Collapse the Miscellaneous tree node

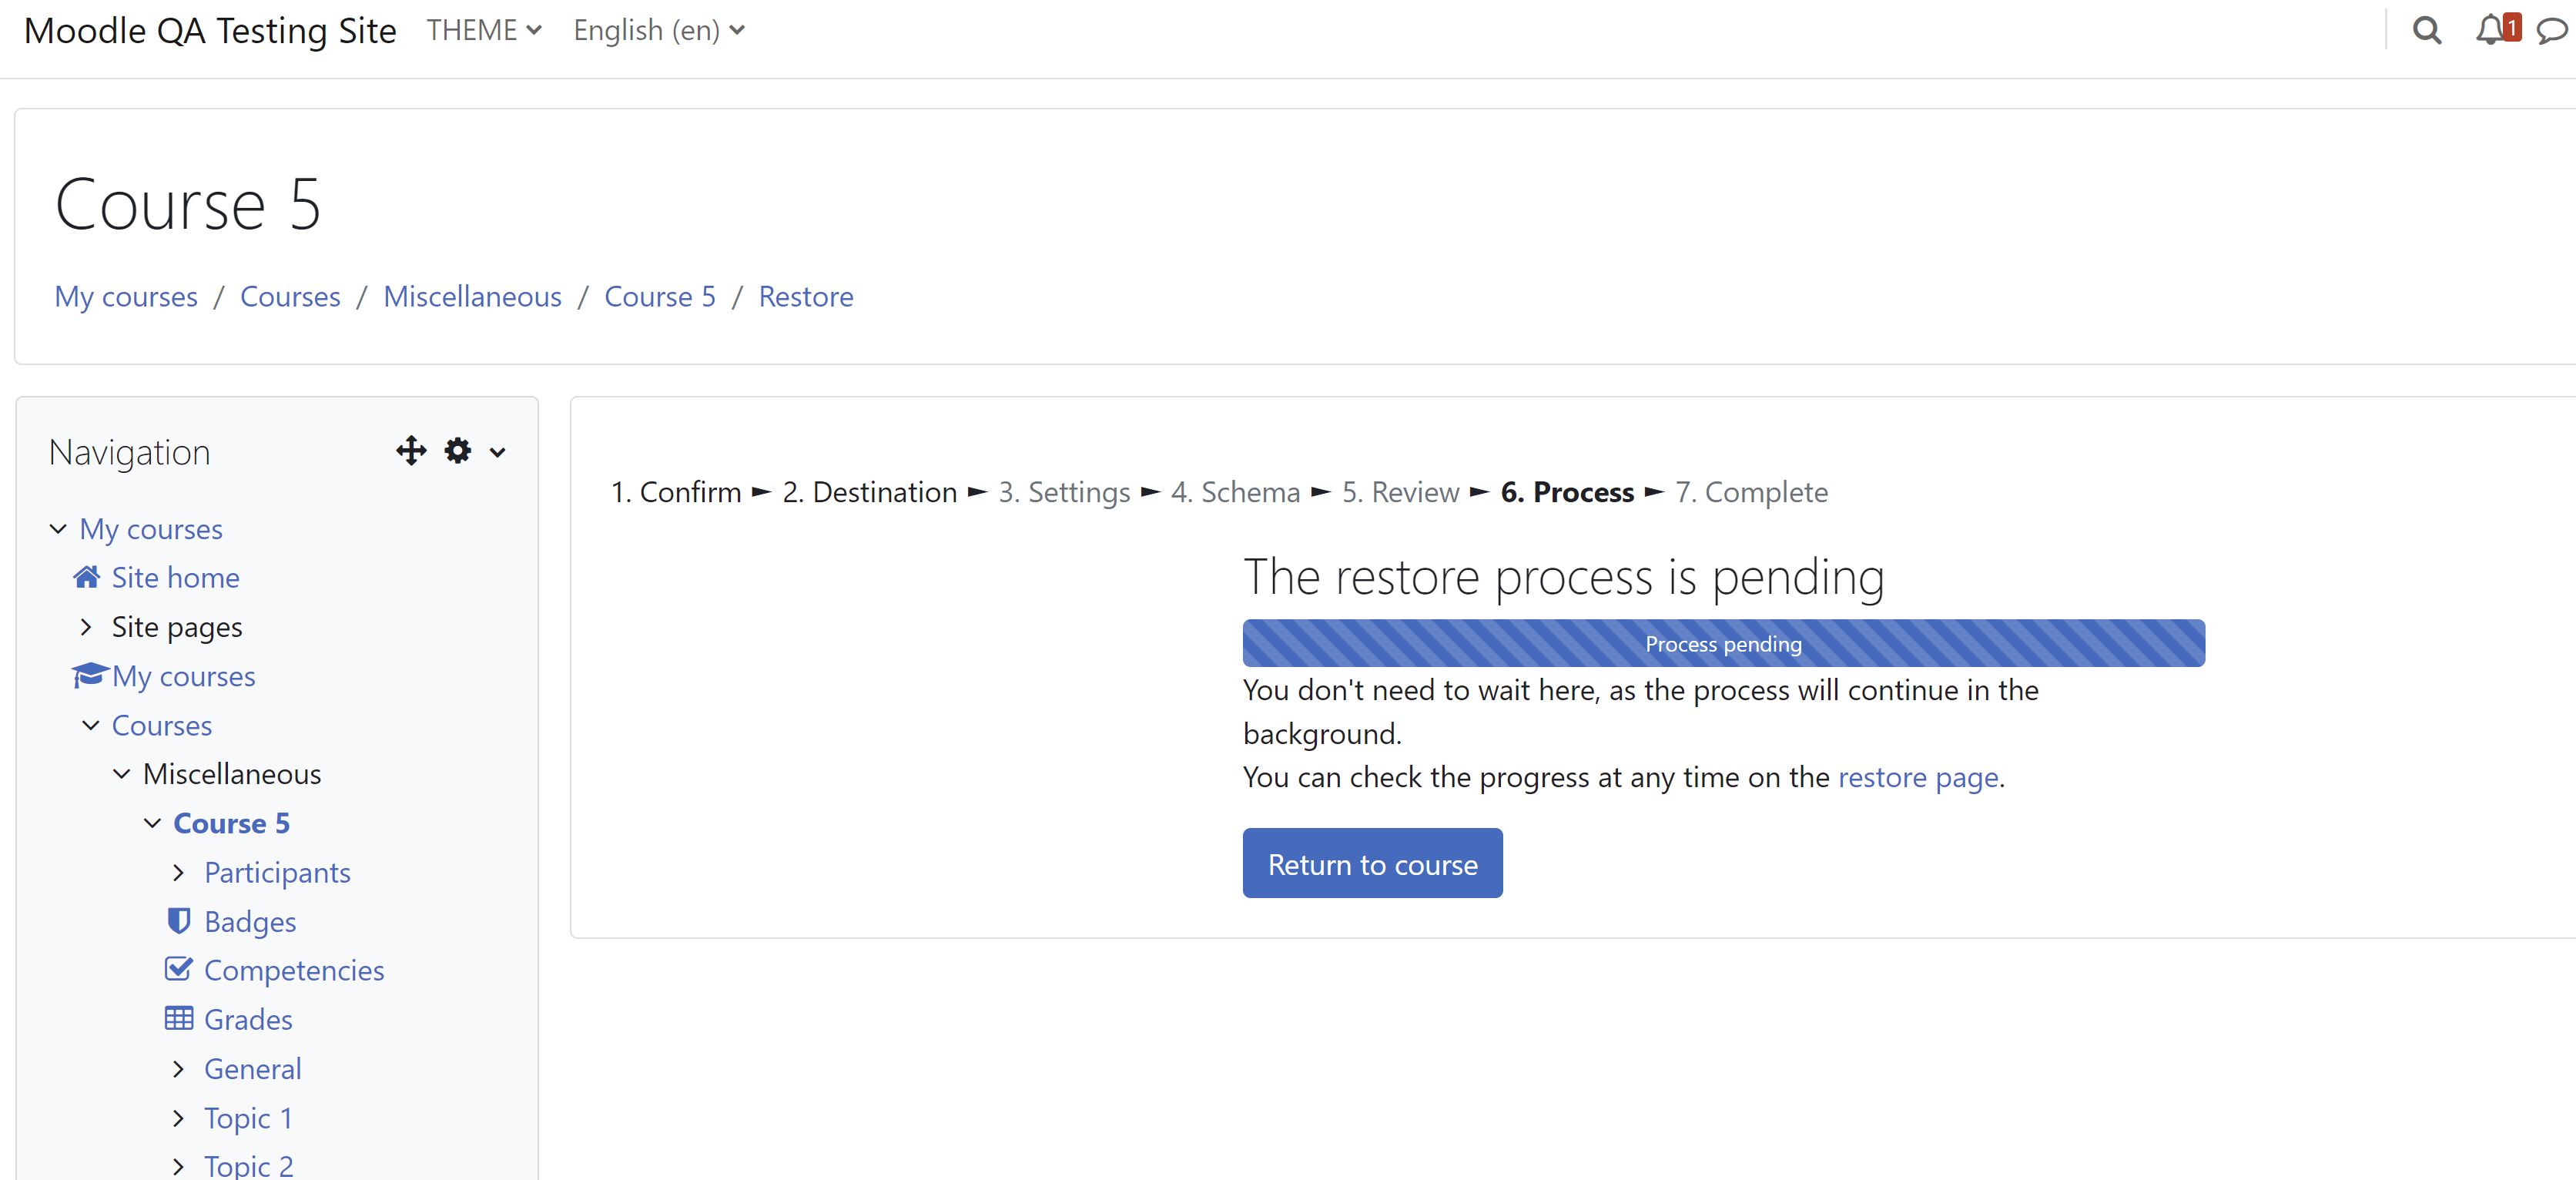pos(122,774)
